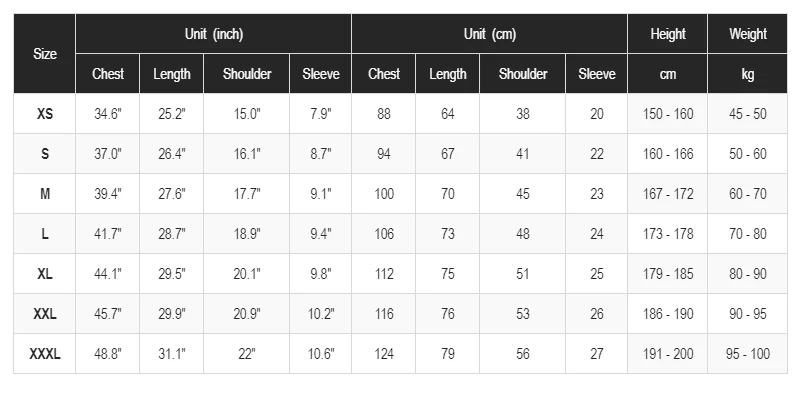Select the Unit (cm) header cell

click(489, 34)
